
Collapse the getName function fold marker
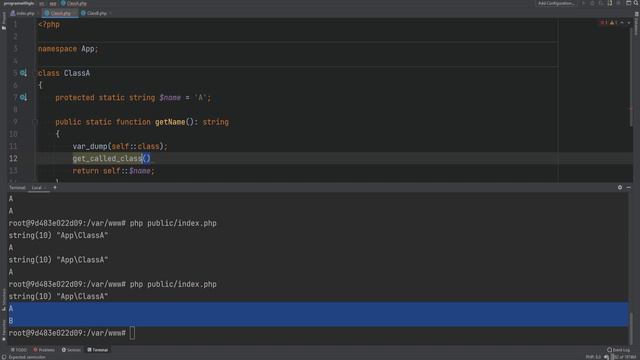[35, 122]
